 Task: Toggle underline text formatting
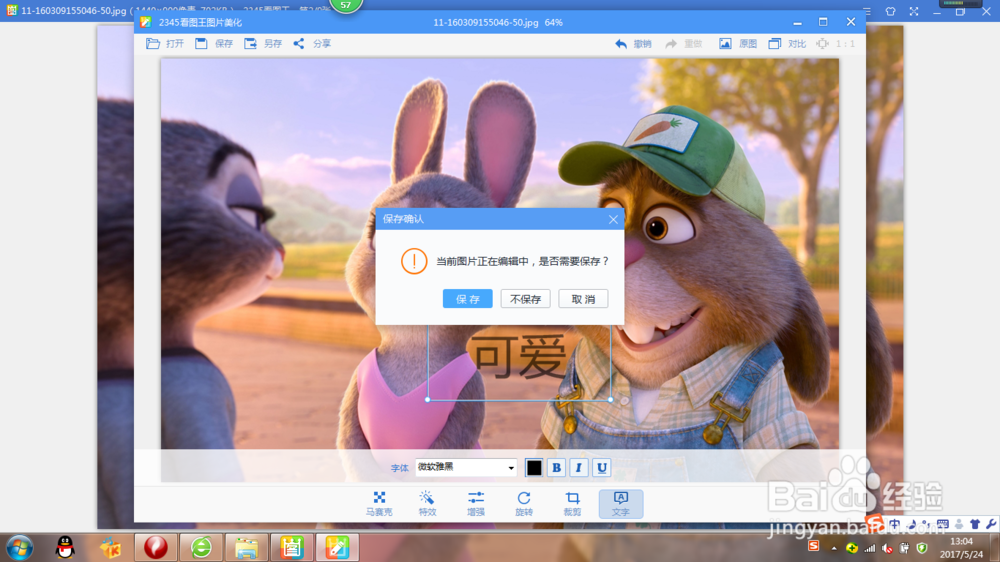(x=601, y=468)
